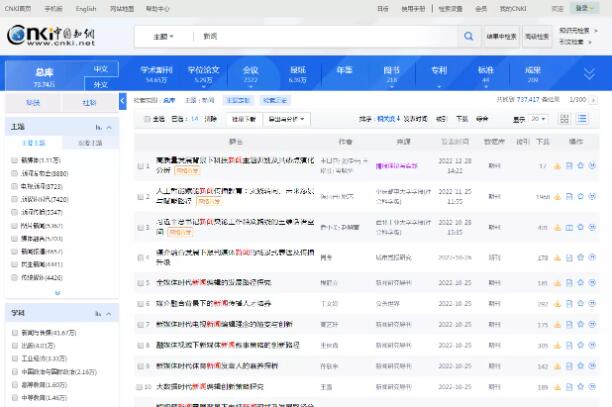
Task: Switch to list view icon
Action: [x=582, y=119]
